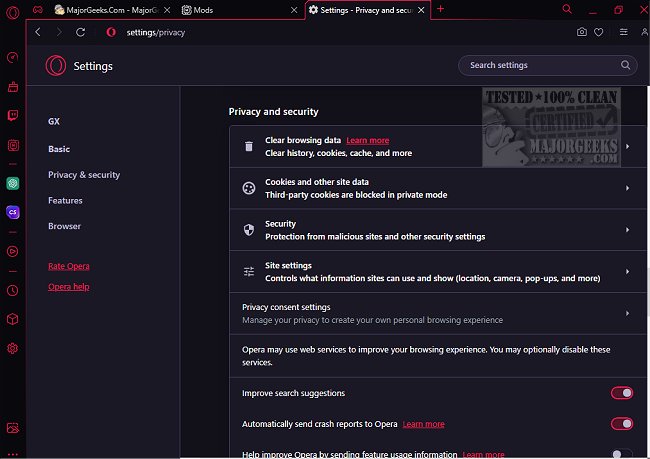Open the Easy setup sliders icon
The width and height of the screenshot is (650, 459).
pyautogui.click(x=623, y=32)
